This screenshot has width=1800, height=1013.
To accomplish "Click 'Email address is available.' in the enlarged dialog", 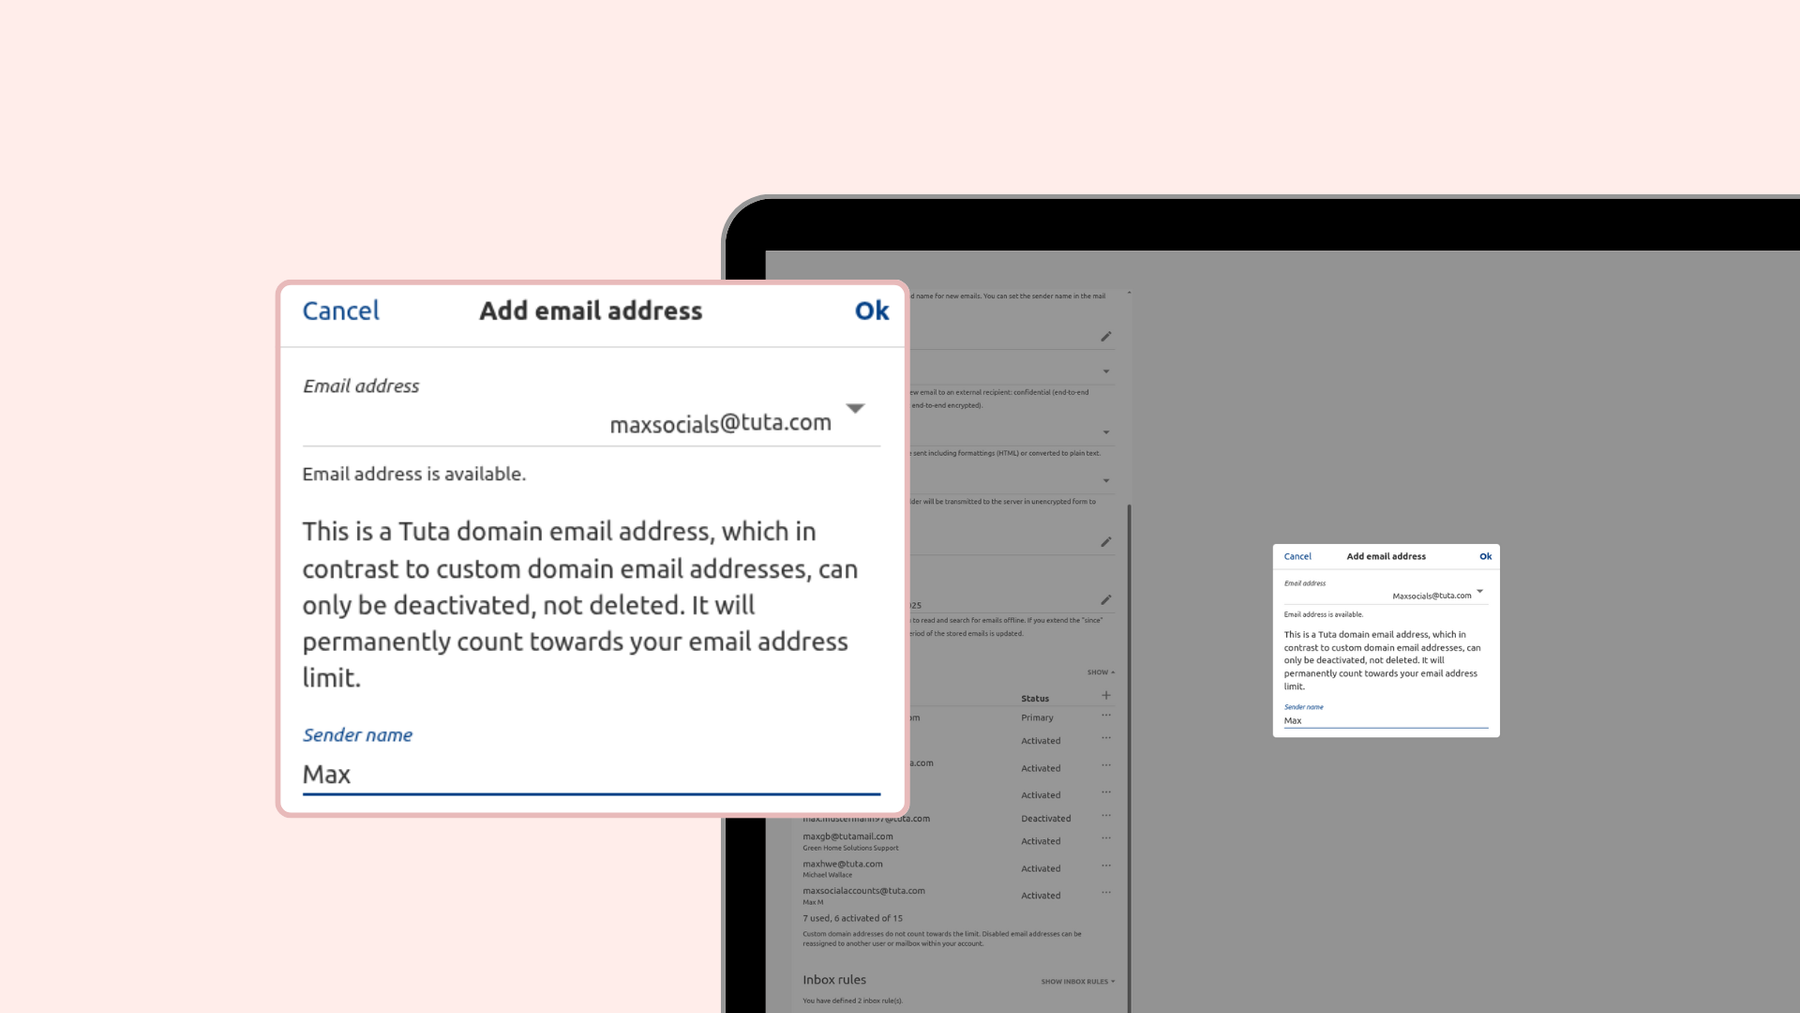I will click(x=414, y=474).
